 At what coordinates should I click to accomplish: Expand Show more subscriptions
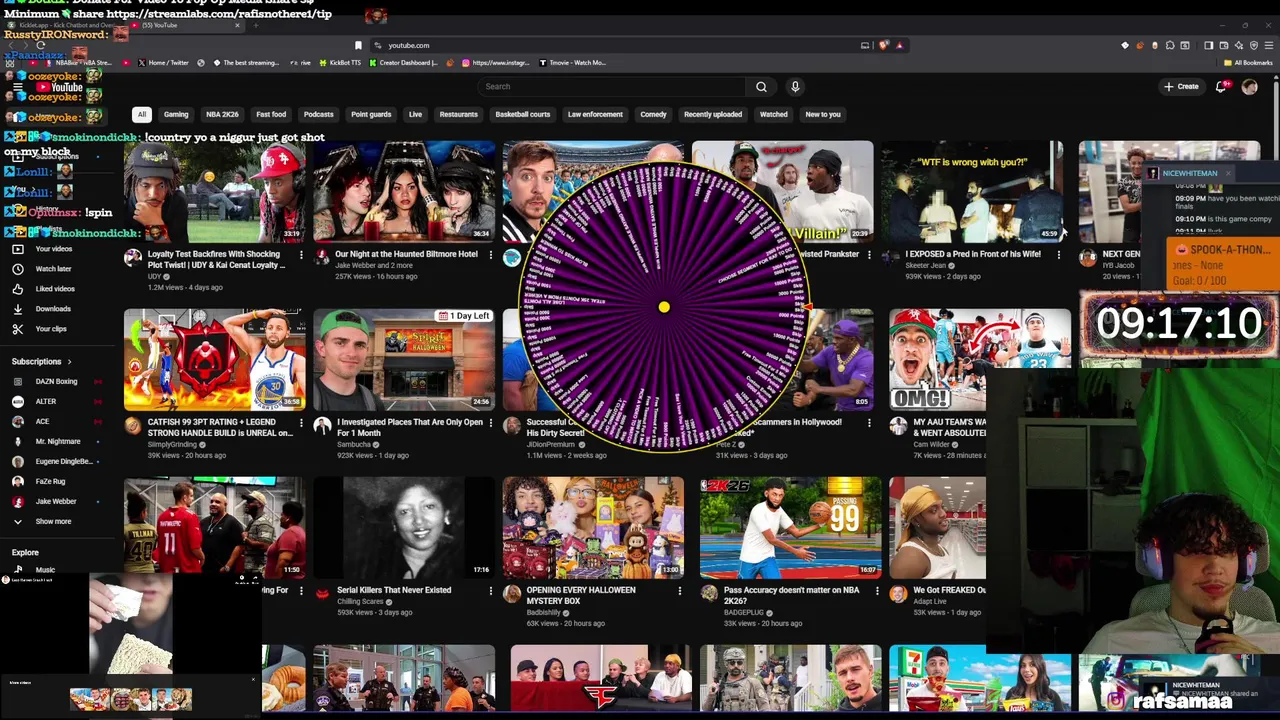click(x=44, y=521)
